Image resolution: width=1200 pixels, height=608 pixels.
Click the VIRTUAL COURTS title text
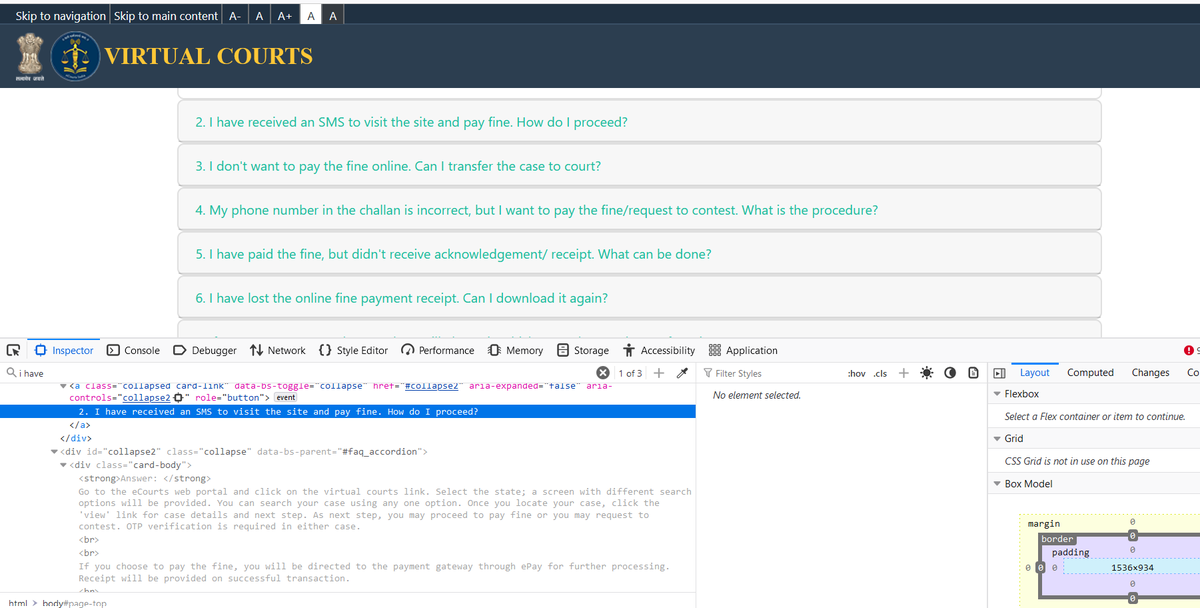[x=210, y=56]
